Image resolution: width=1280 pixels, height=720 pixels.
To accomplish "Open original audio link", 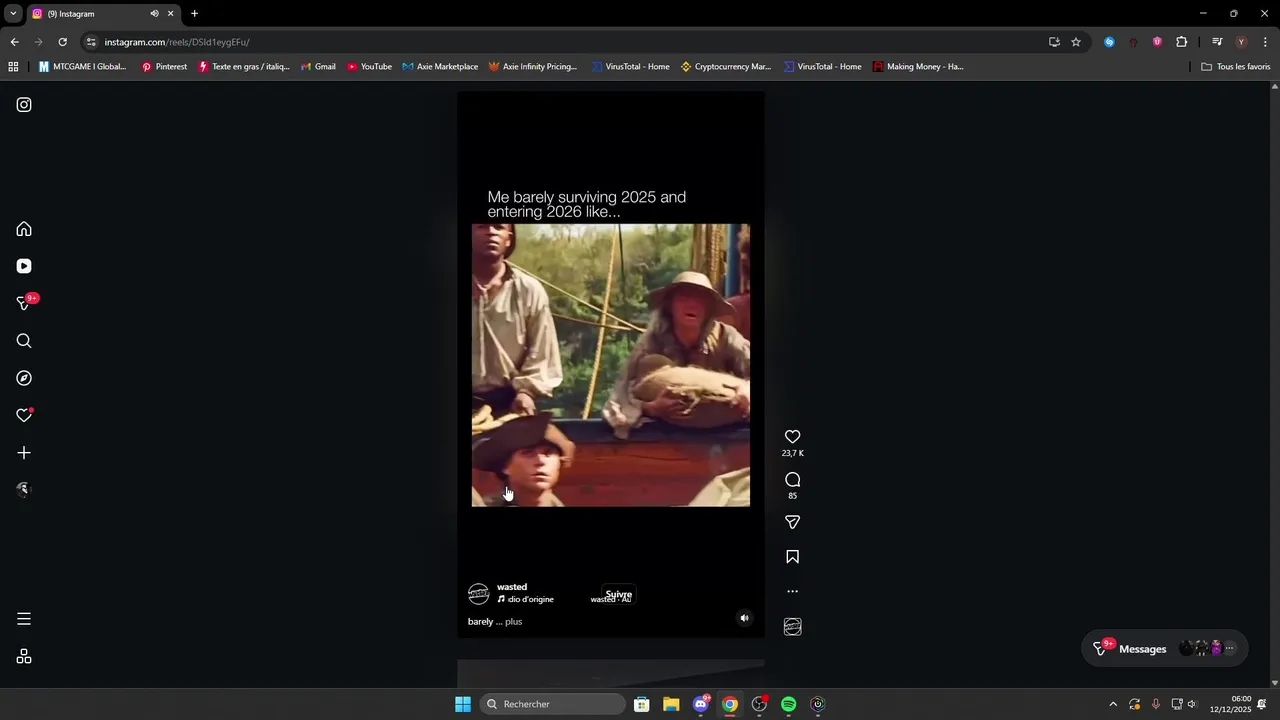I will pyautogui.click(x=525, y=600).
